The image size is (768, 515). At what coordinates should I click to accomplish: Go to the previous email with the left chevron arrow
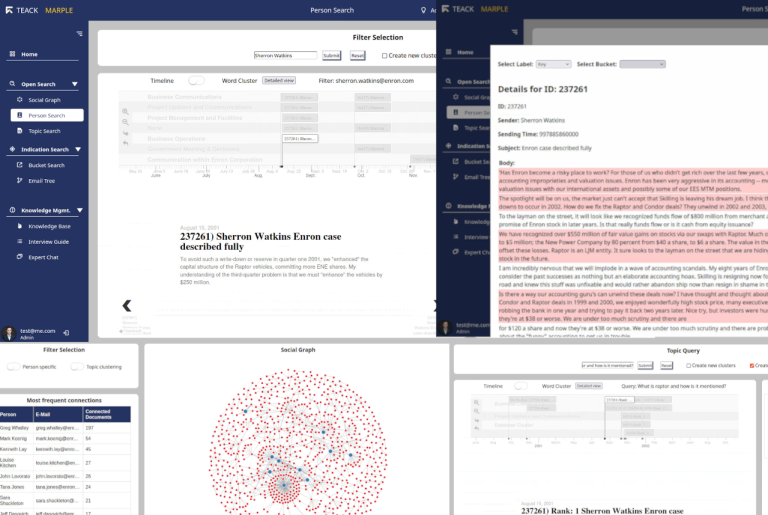coord(127,306)
